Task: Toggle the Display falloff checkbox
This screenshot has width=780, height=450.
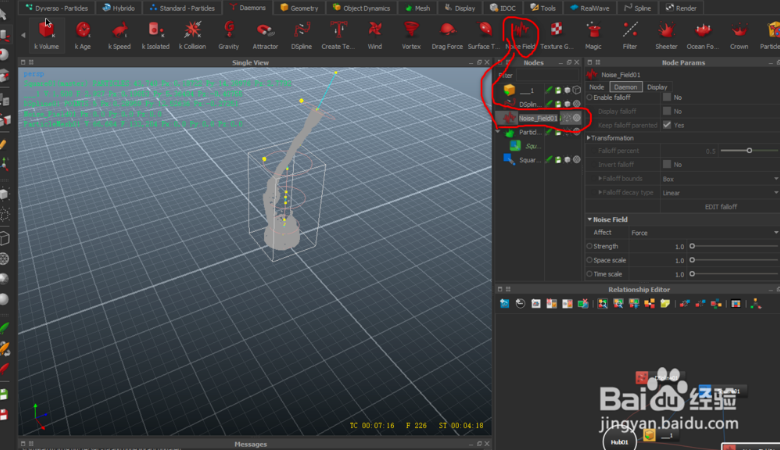Action: click(667, 111)
